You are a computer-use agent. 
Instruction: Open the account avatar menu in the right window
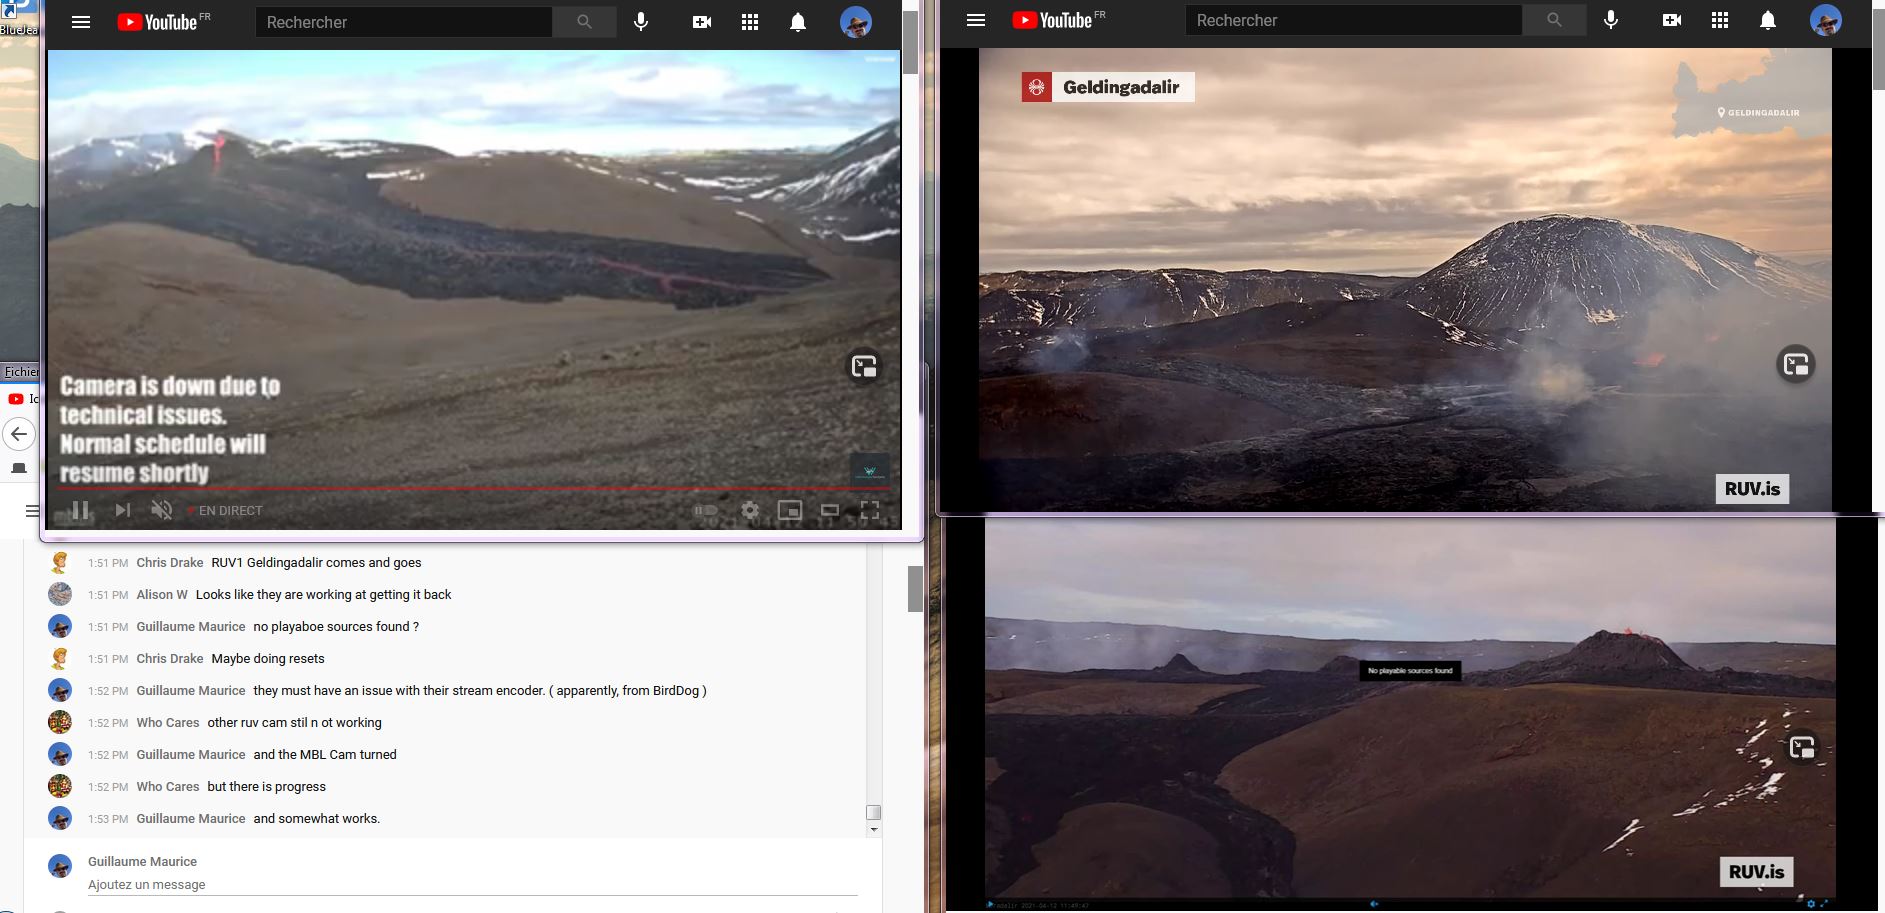tap(1826, 20)
